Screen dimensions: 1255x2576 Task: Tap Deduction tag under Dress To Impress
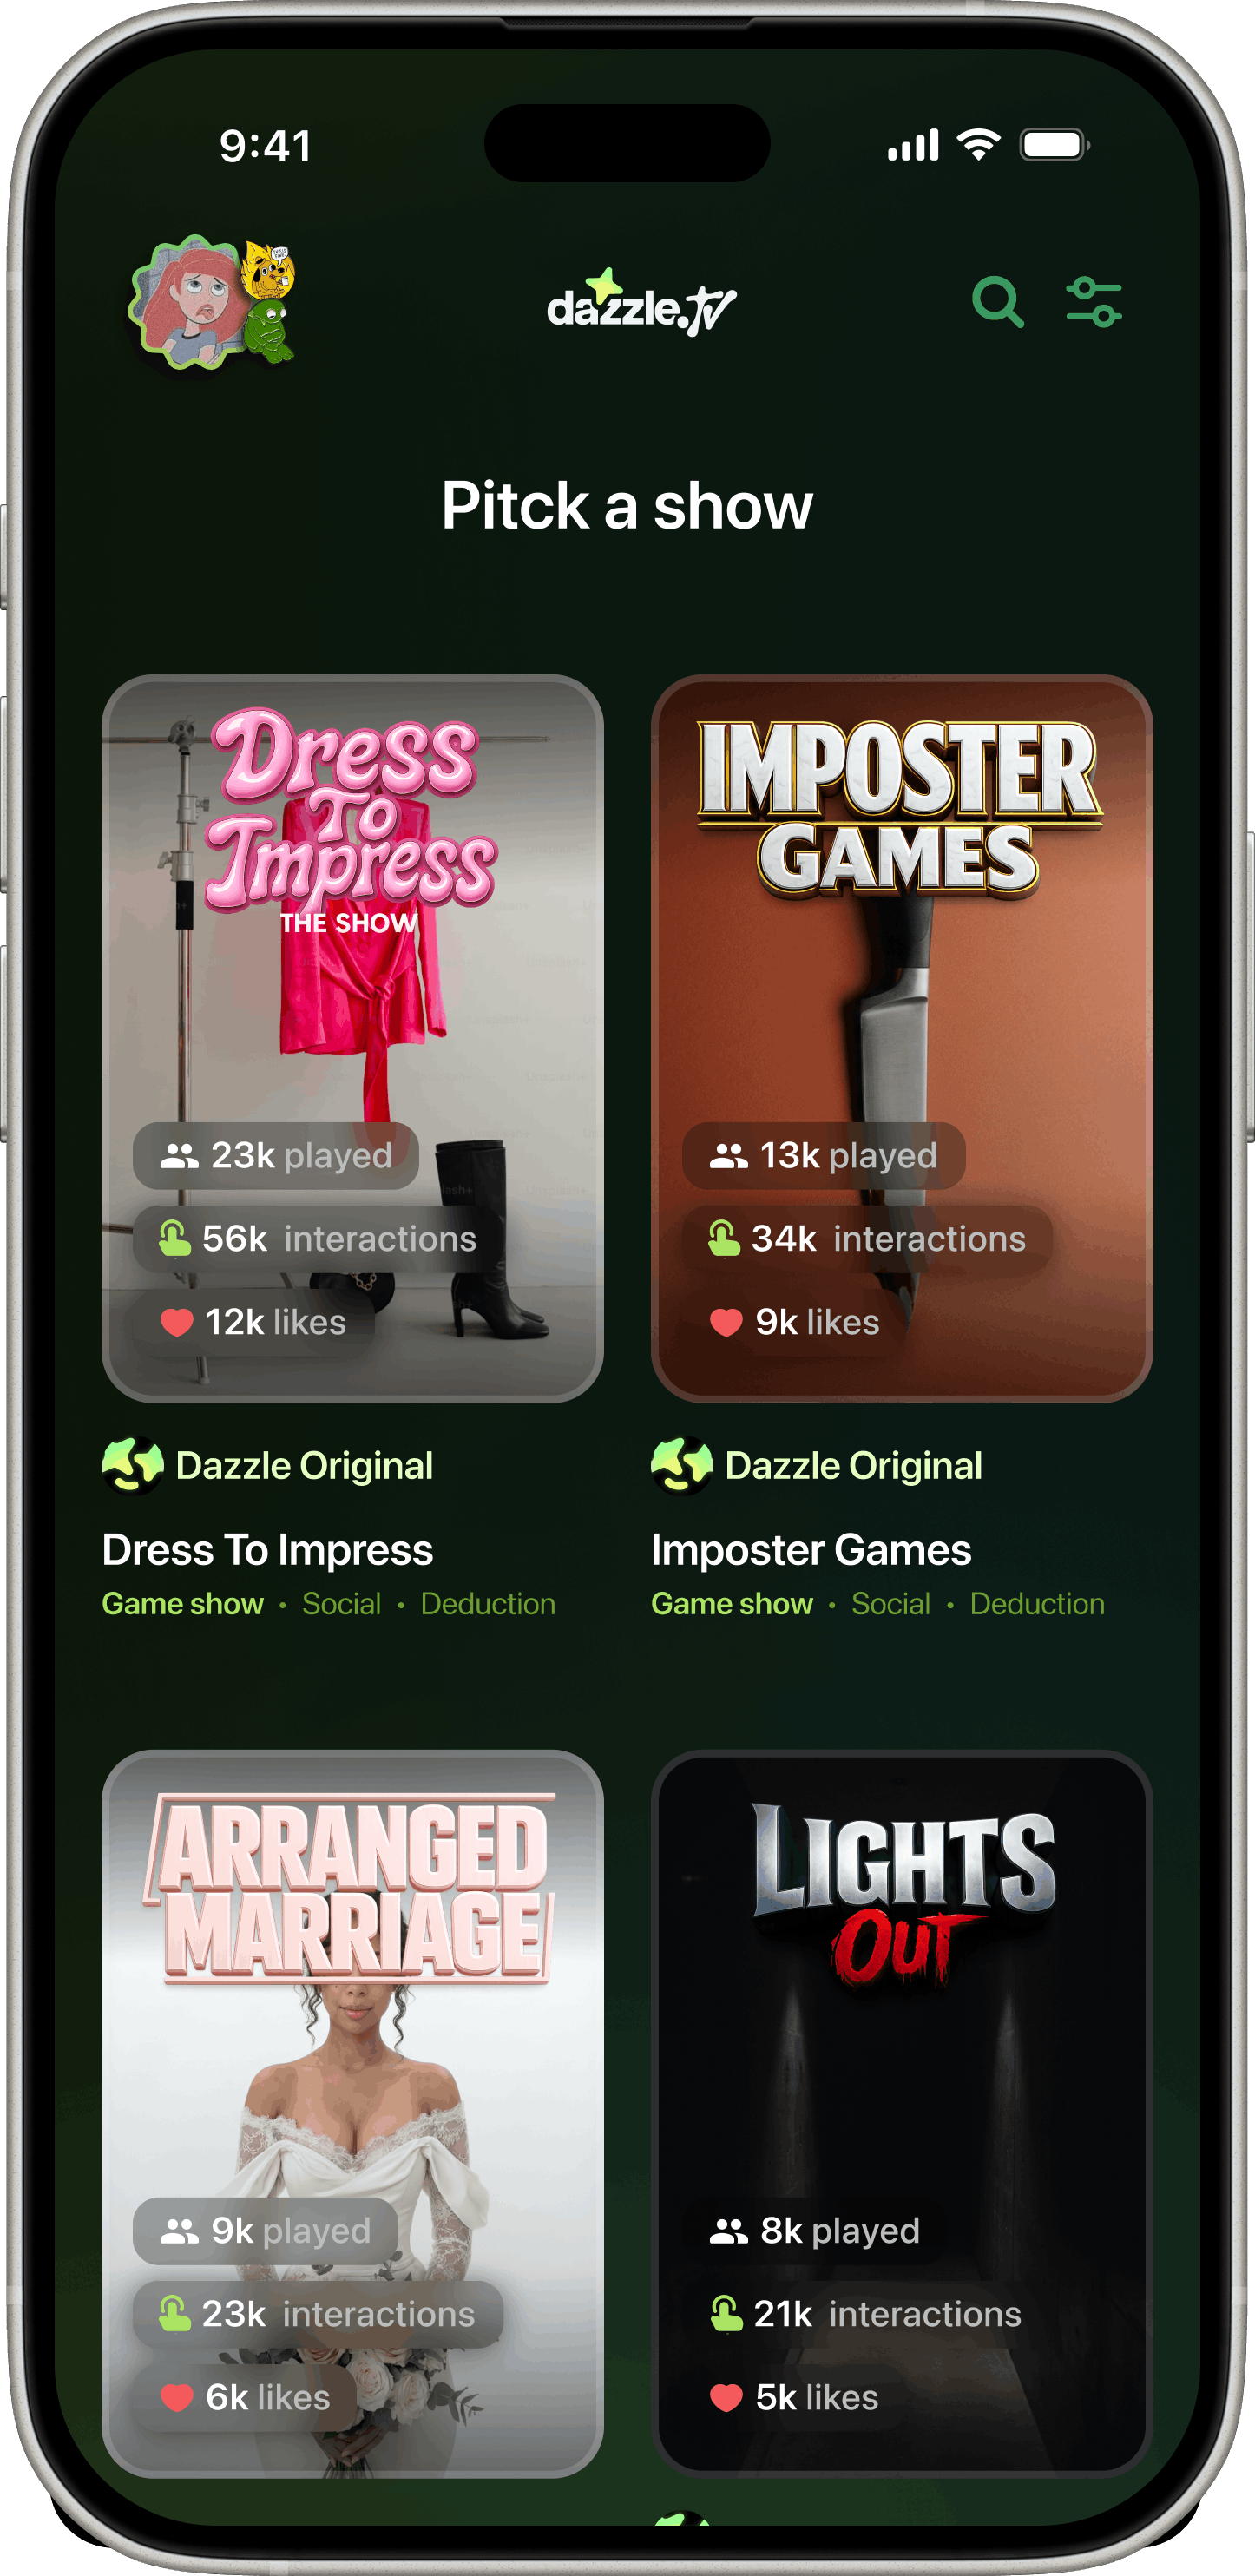(488, 1604)
